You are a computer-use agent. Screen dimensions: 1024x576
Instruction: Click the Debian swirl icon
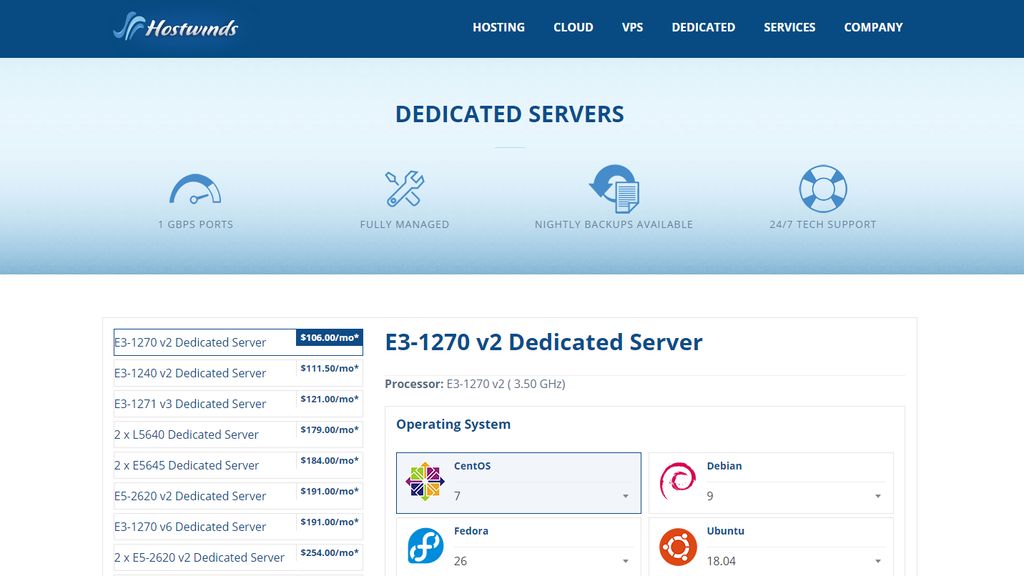(x=677, y=479)
